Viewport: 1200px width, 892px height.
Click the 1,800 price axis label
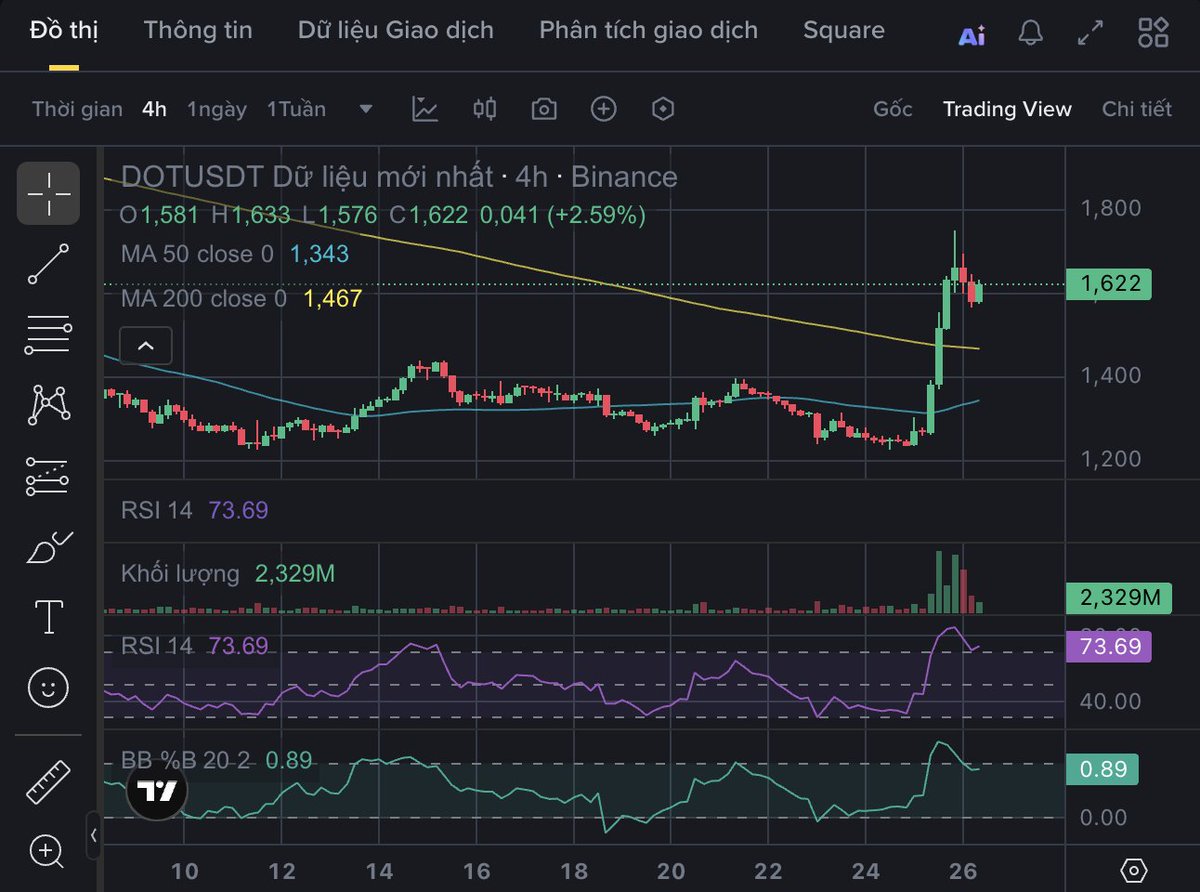[1111, 209]
